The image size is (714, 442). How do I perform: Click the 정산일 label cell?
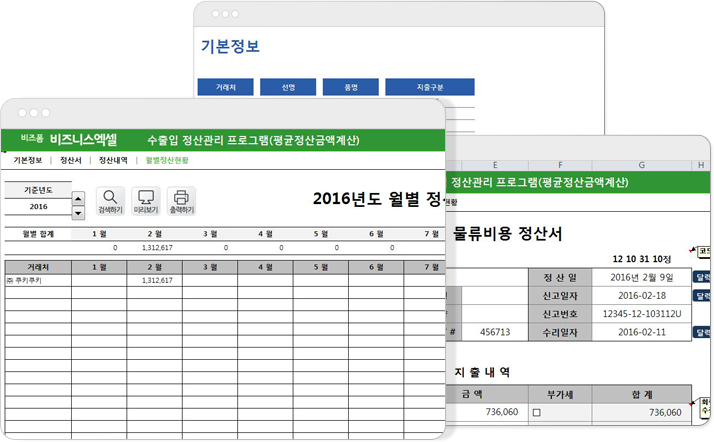coord(560,277)
